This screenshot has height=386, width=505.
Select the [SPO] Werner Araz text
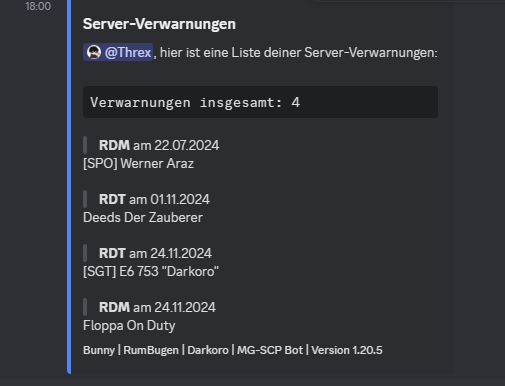138,164
